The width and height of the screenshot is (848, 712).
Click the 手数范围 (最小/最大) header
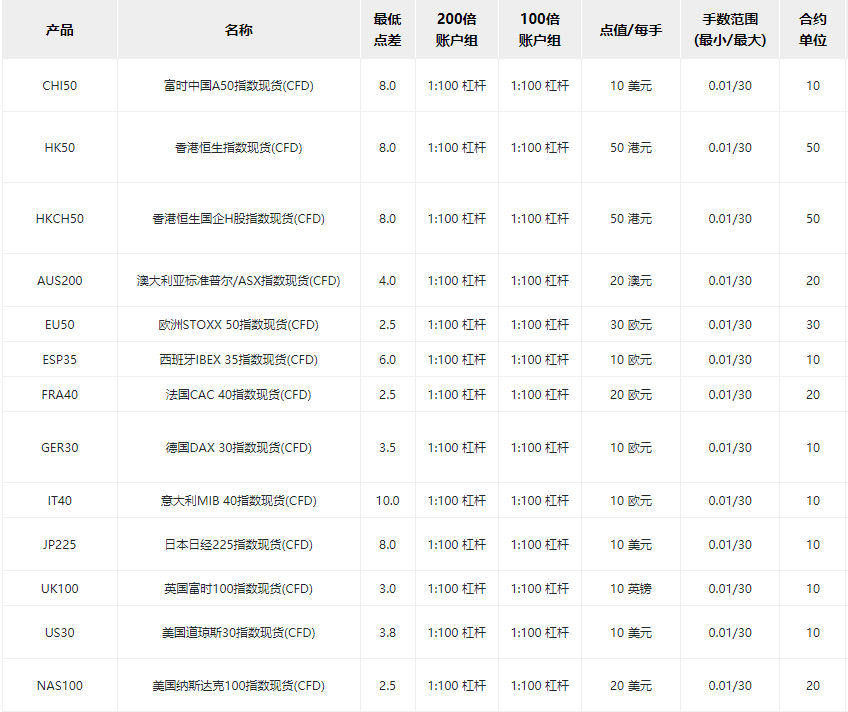729,30
